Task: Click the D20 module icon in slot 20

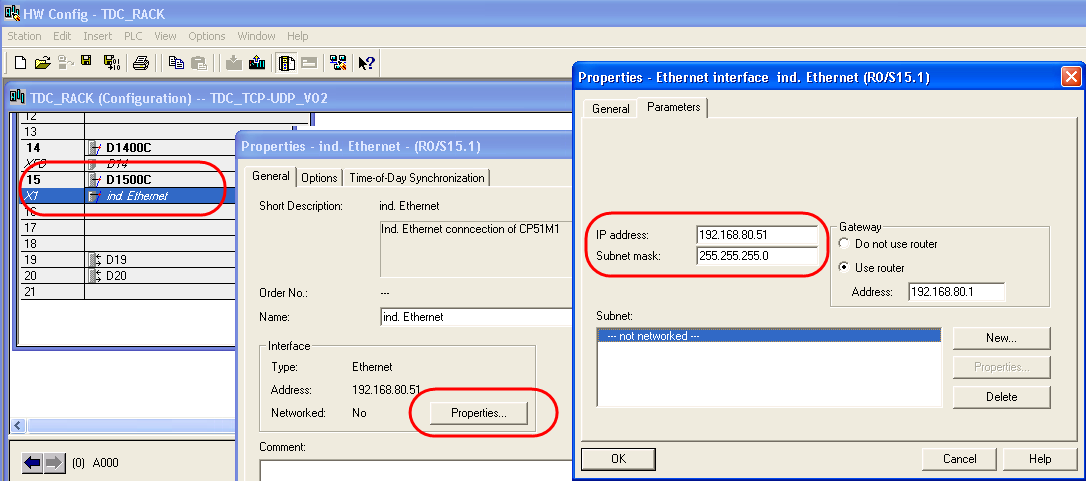Action: 96,276
